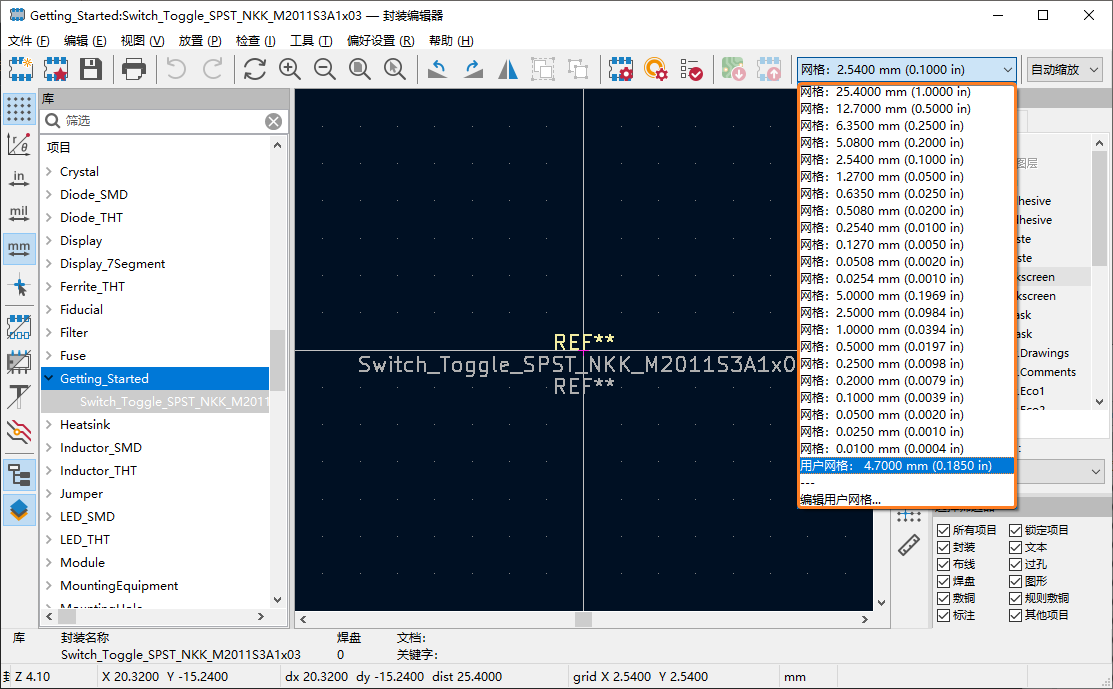Image resolution: width=1113 pixels, height=689 pixels.
Task: Save the footprint using the floppy disk icon
Action: pos(91,70)
